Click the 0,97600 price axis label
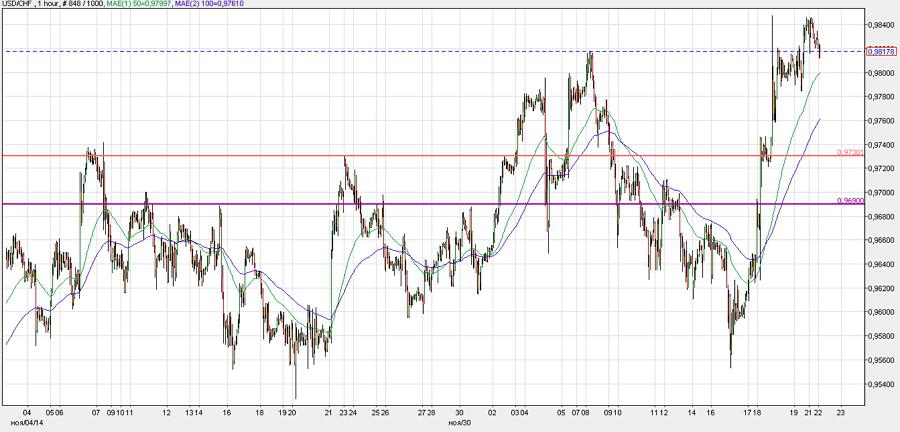 click(x=881, y=121)
